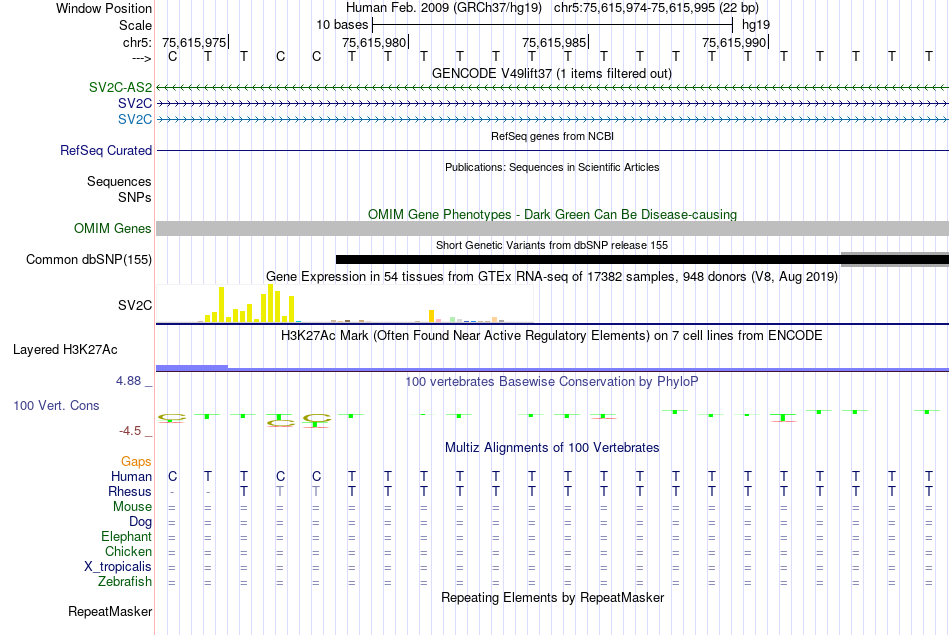
Task: Click the 75,615,975 coordinate on ruler
Action: point(194,42)
